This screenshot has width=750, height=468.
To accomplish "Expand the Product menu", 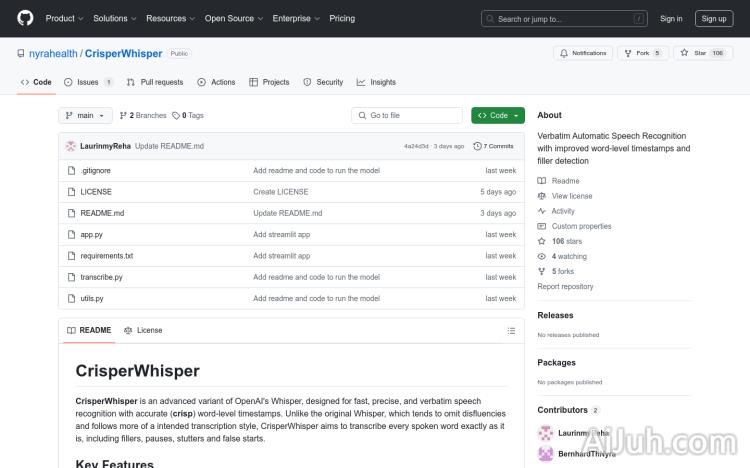I will point(64,18).
